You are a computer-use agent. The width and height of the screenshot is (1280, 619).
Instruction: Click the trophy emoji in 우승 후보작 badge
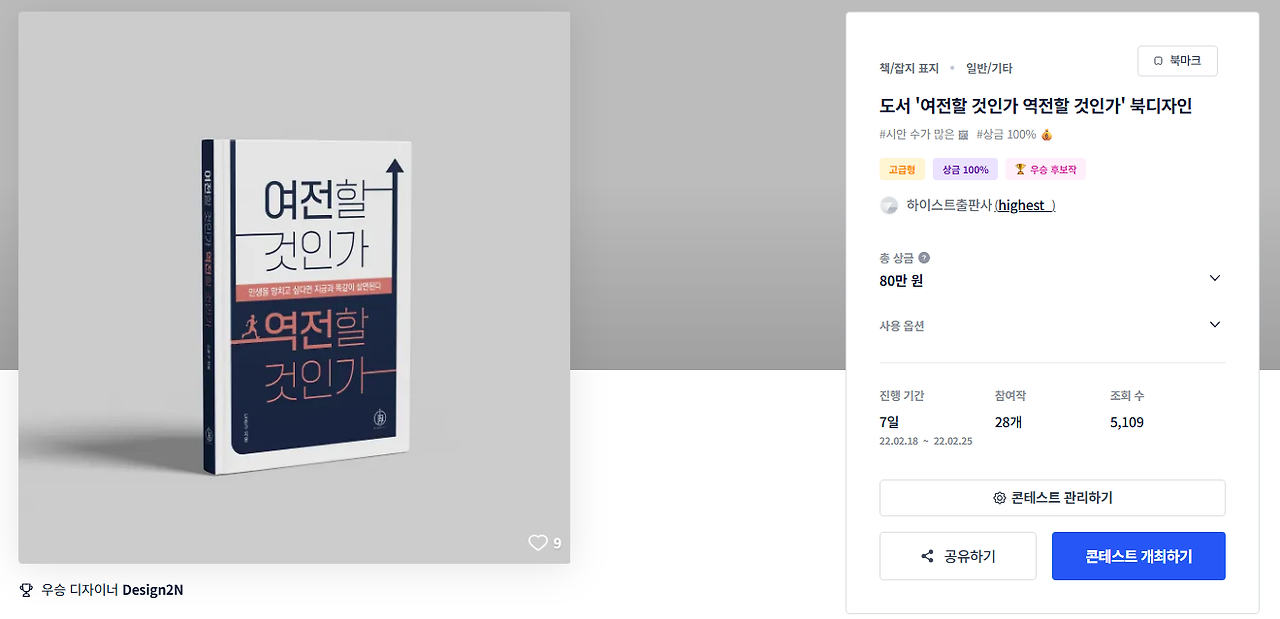1021,170
